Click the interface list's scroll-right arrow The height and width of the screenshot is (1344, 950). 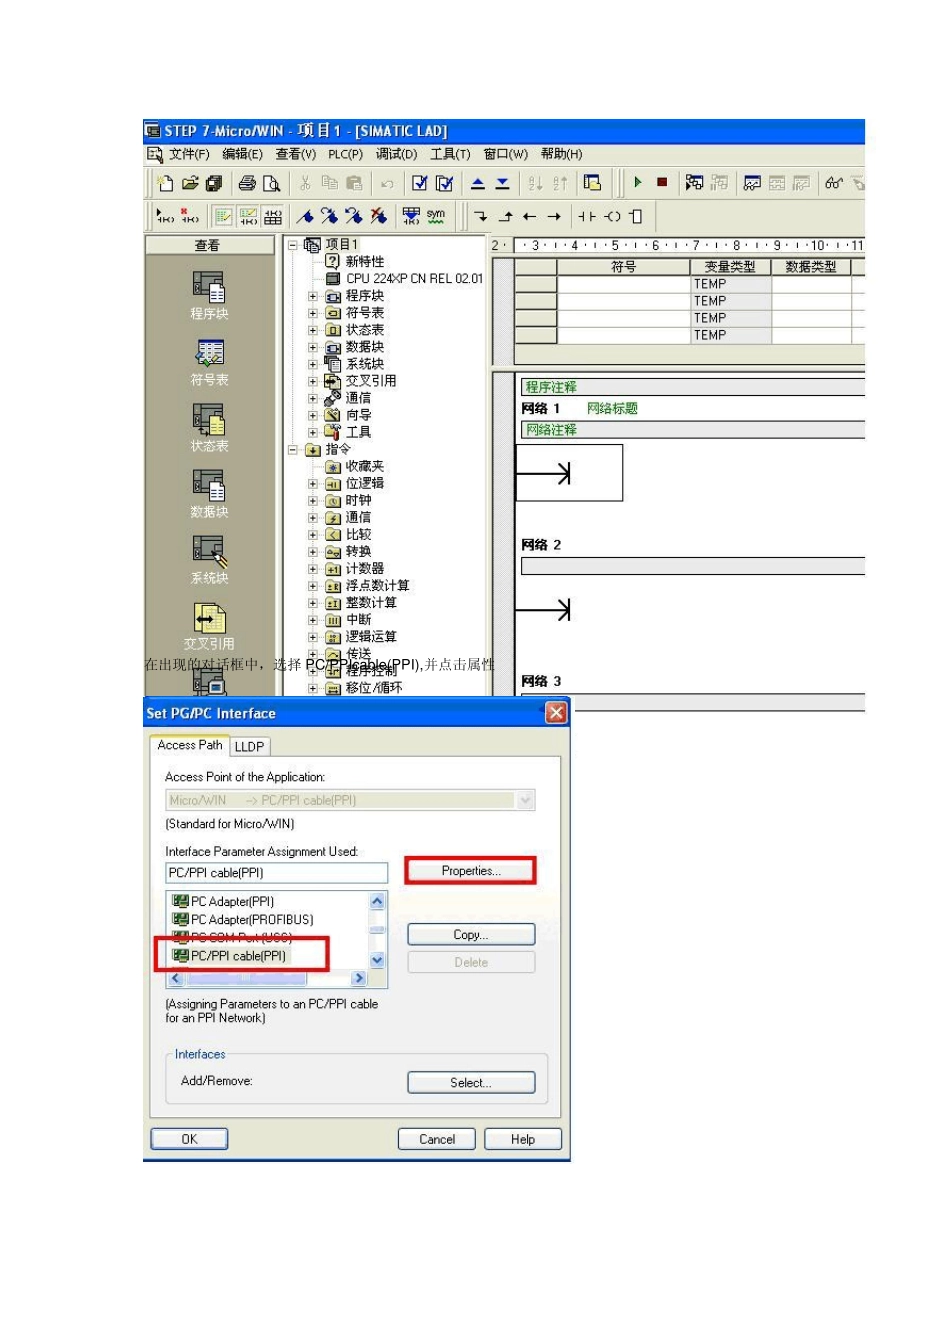tap(359, 978)
